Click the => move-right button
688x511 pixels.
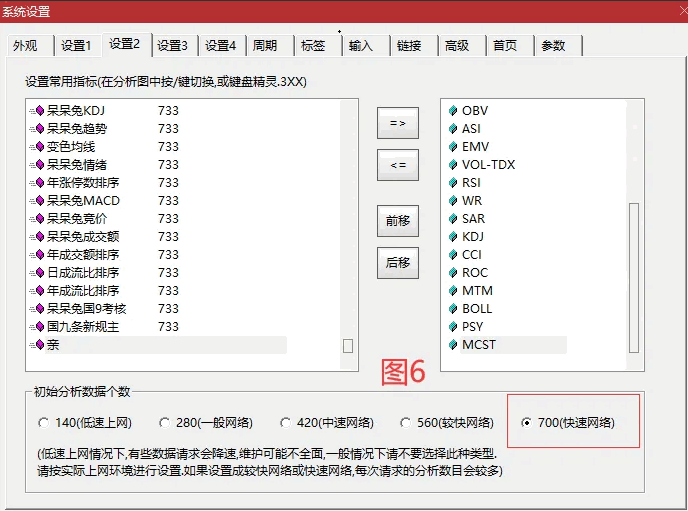click(x=398, y=123)
